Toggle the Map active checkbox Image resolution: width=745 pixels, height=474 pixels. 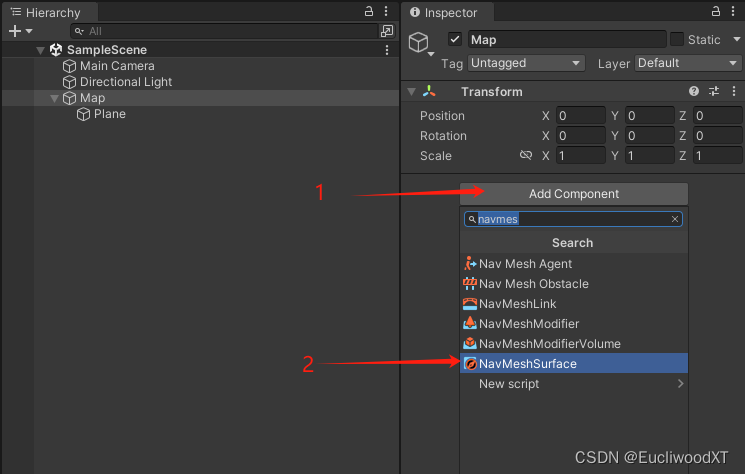[x=455, y=39]
